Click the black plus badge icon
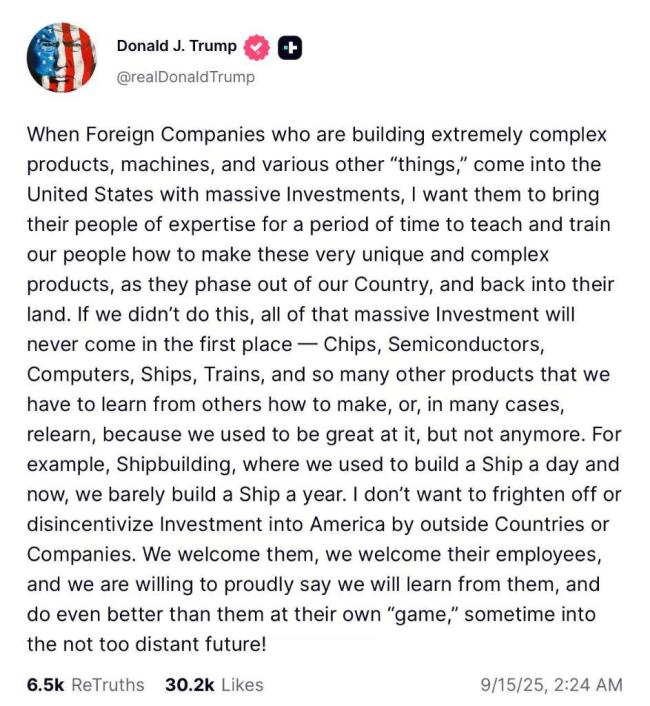This screenshot has height=706, width=650. click(290, 47)
